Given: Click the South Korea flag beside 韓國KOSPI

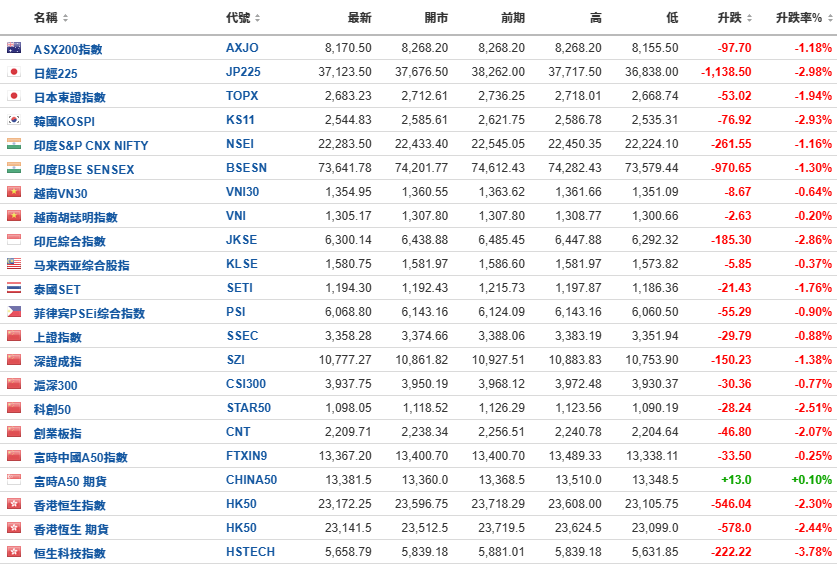Looking at the screenshot, I should [x=14, y=120].
